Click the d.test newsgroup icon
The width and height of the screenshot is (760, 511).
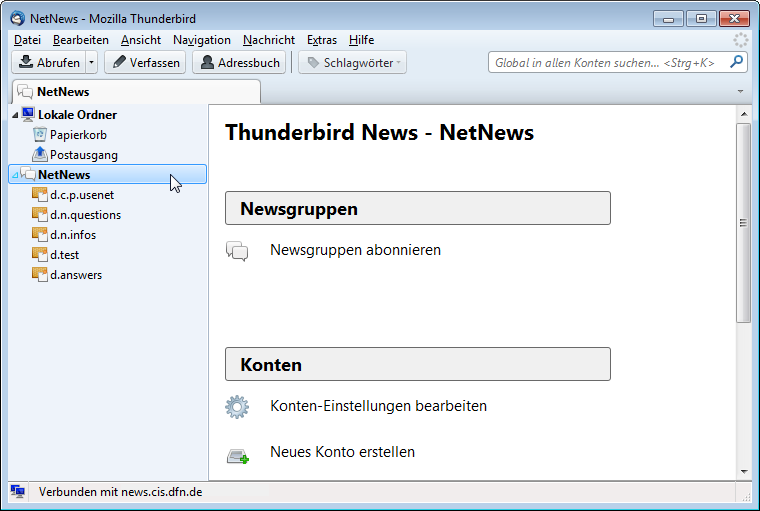coord(39,254)
